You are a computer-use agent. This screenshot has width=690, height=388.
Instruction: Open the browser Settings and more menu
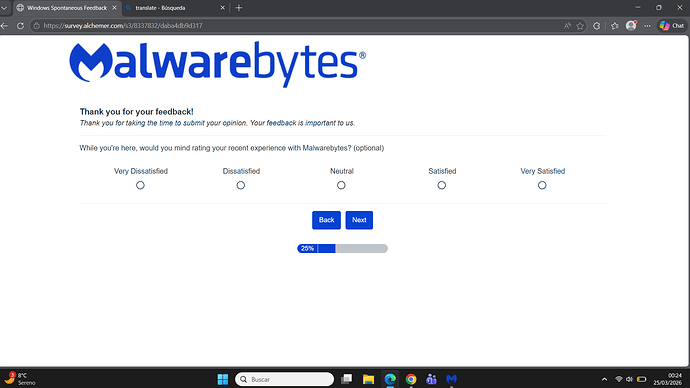[x=647, y=26]
